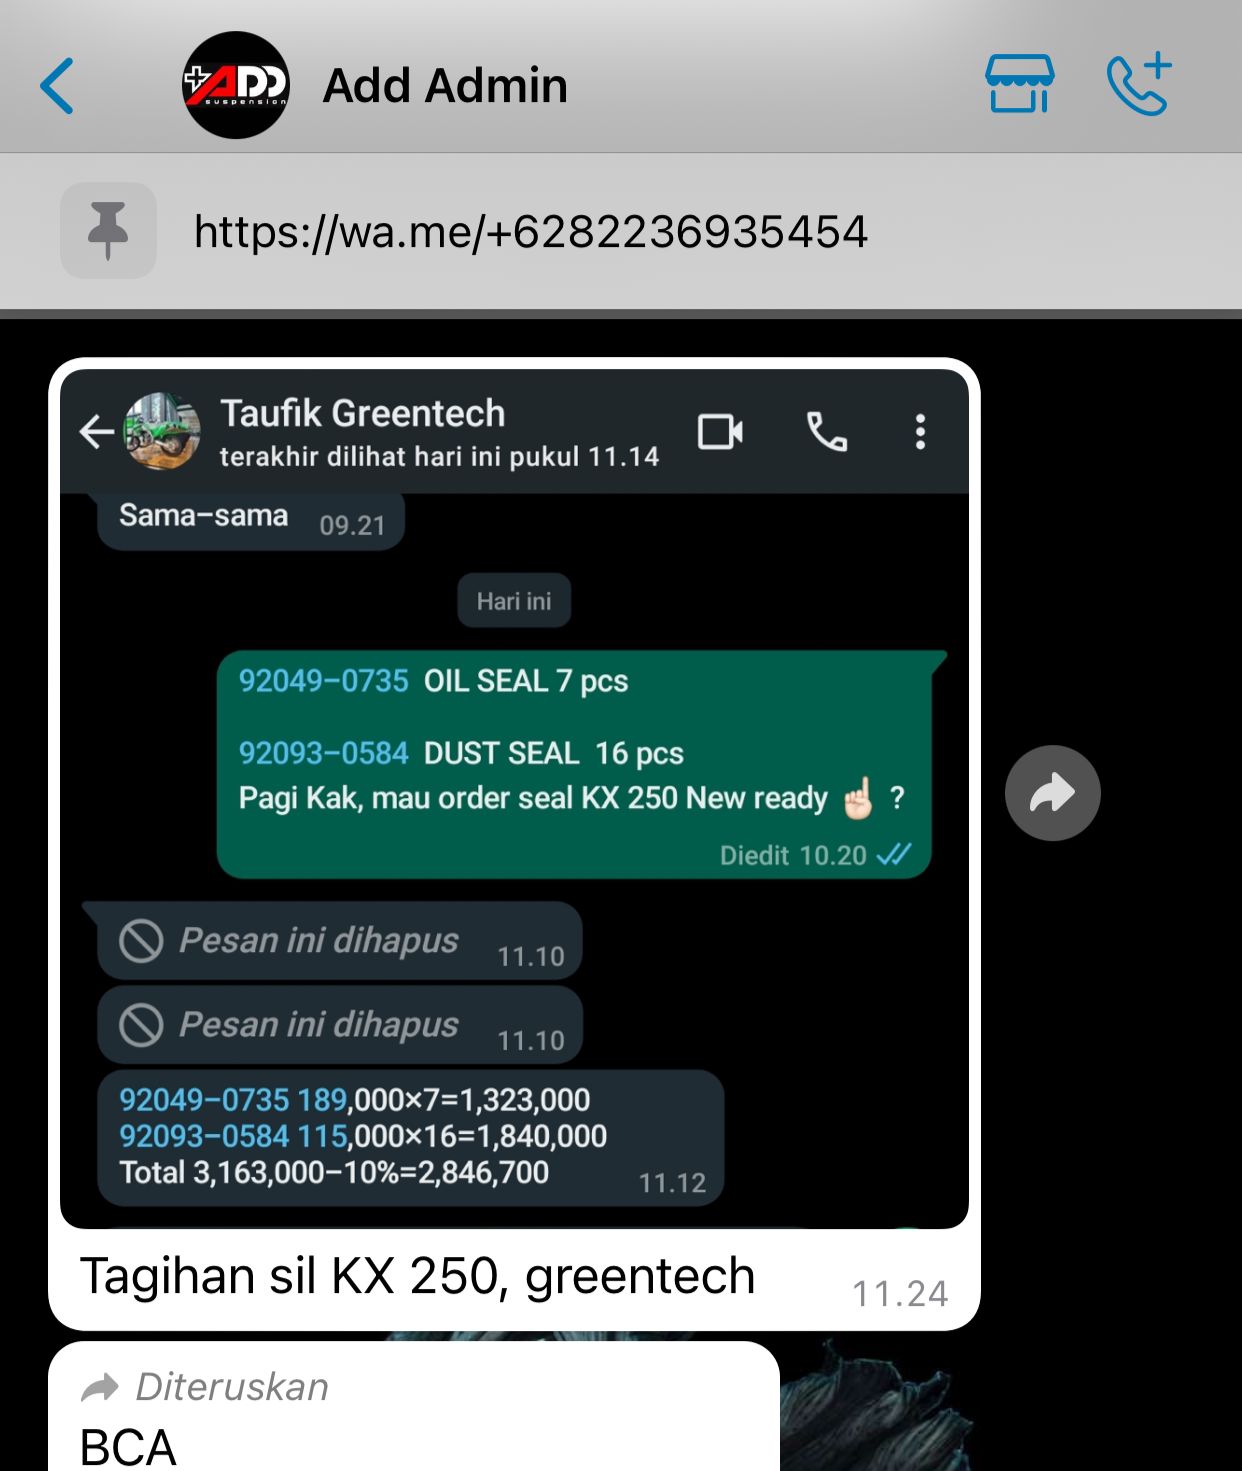Open the three-dot menu in the screenshot
This screenshot has width=1242, height=1471.
tap(920, 432)
